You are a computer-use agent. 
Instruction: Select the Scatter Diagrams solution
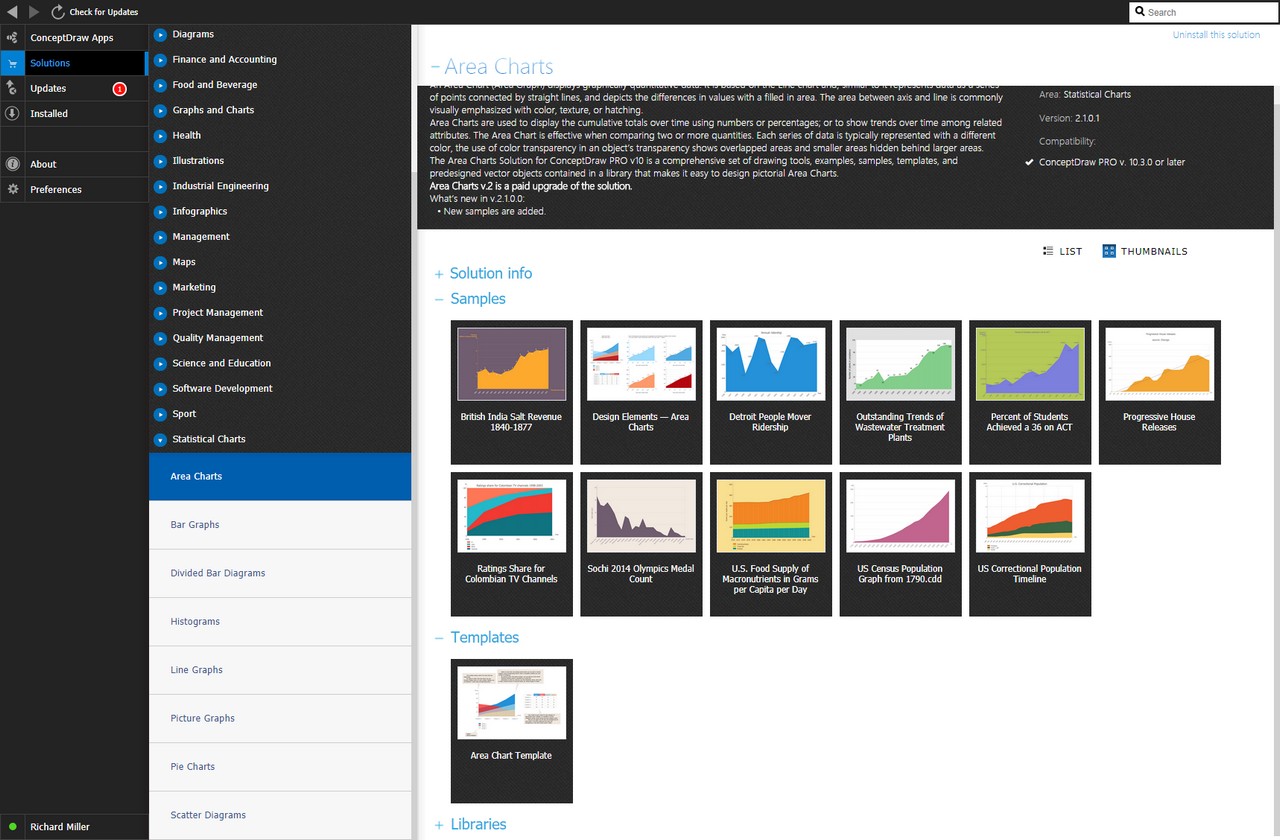coord(280,815)
